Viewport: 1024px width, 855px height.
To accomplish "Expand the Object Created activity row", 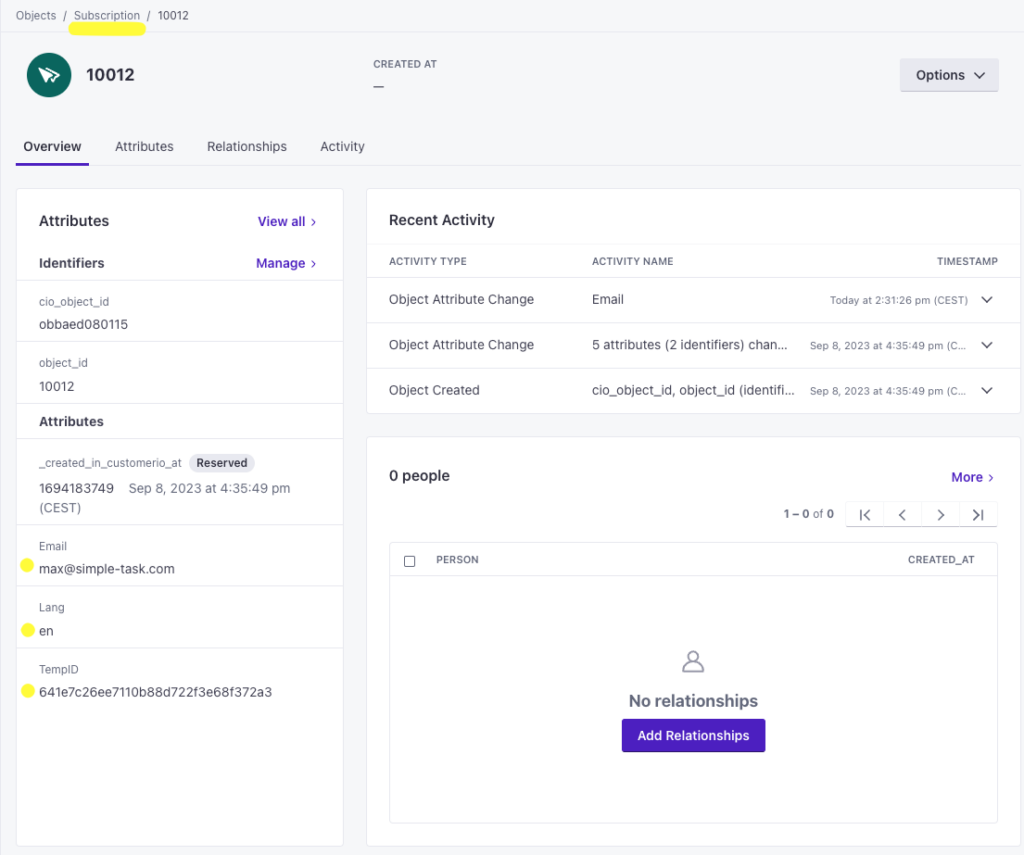I will coord(987,391).
